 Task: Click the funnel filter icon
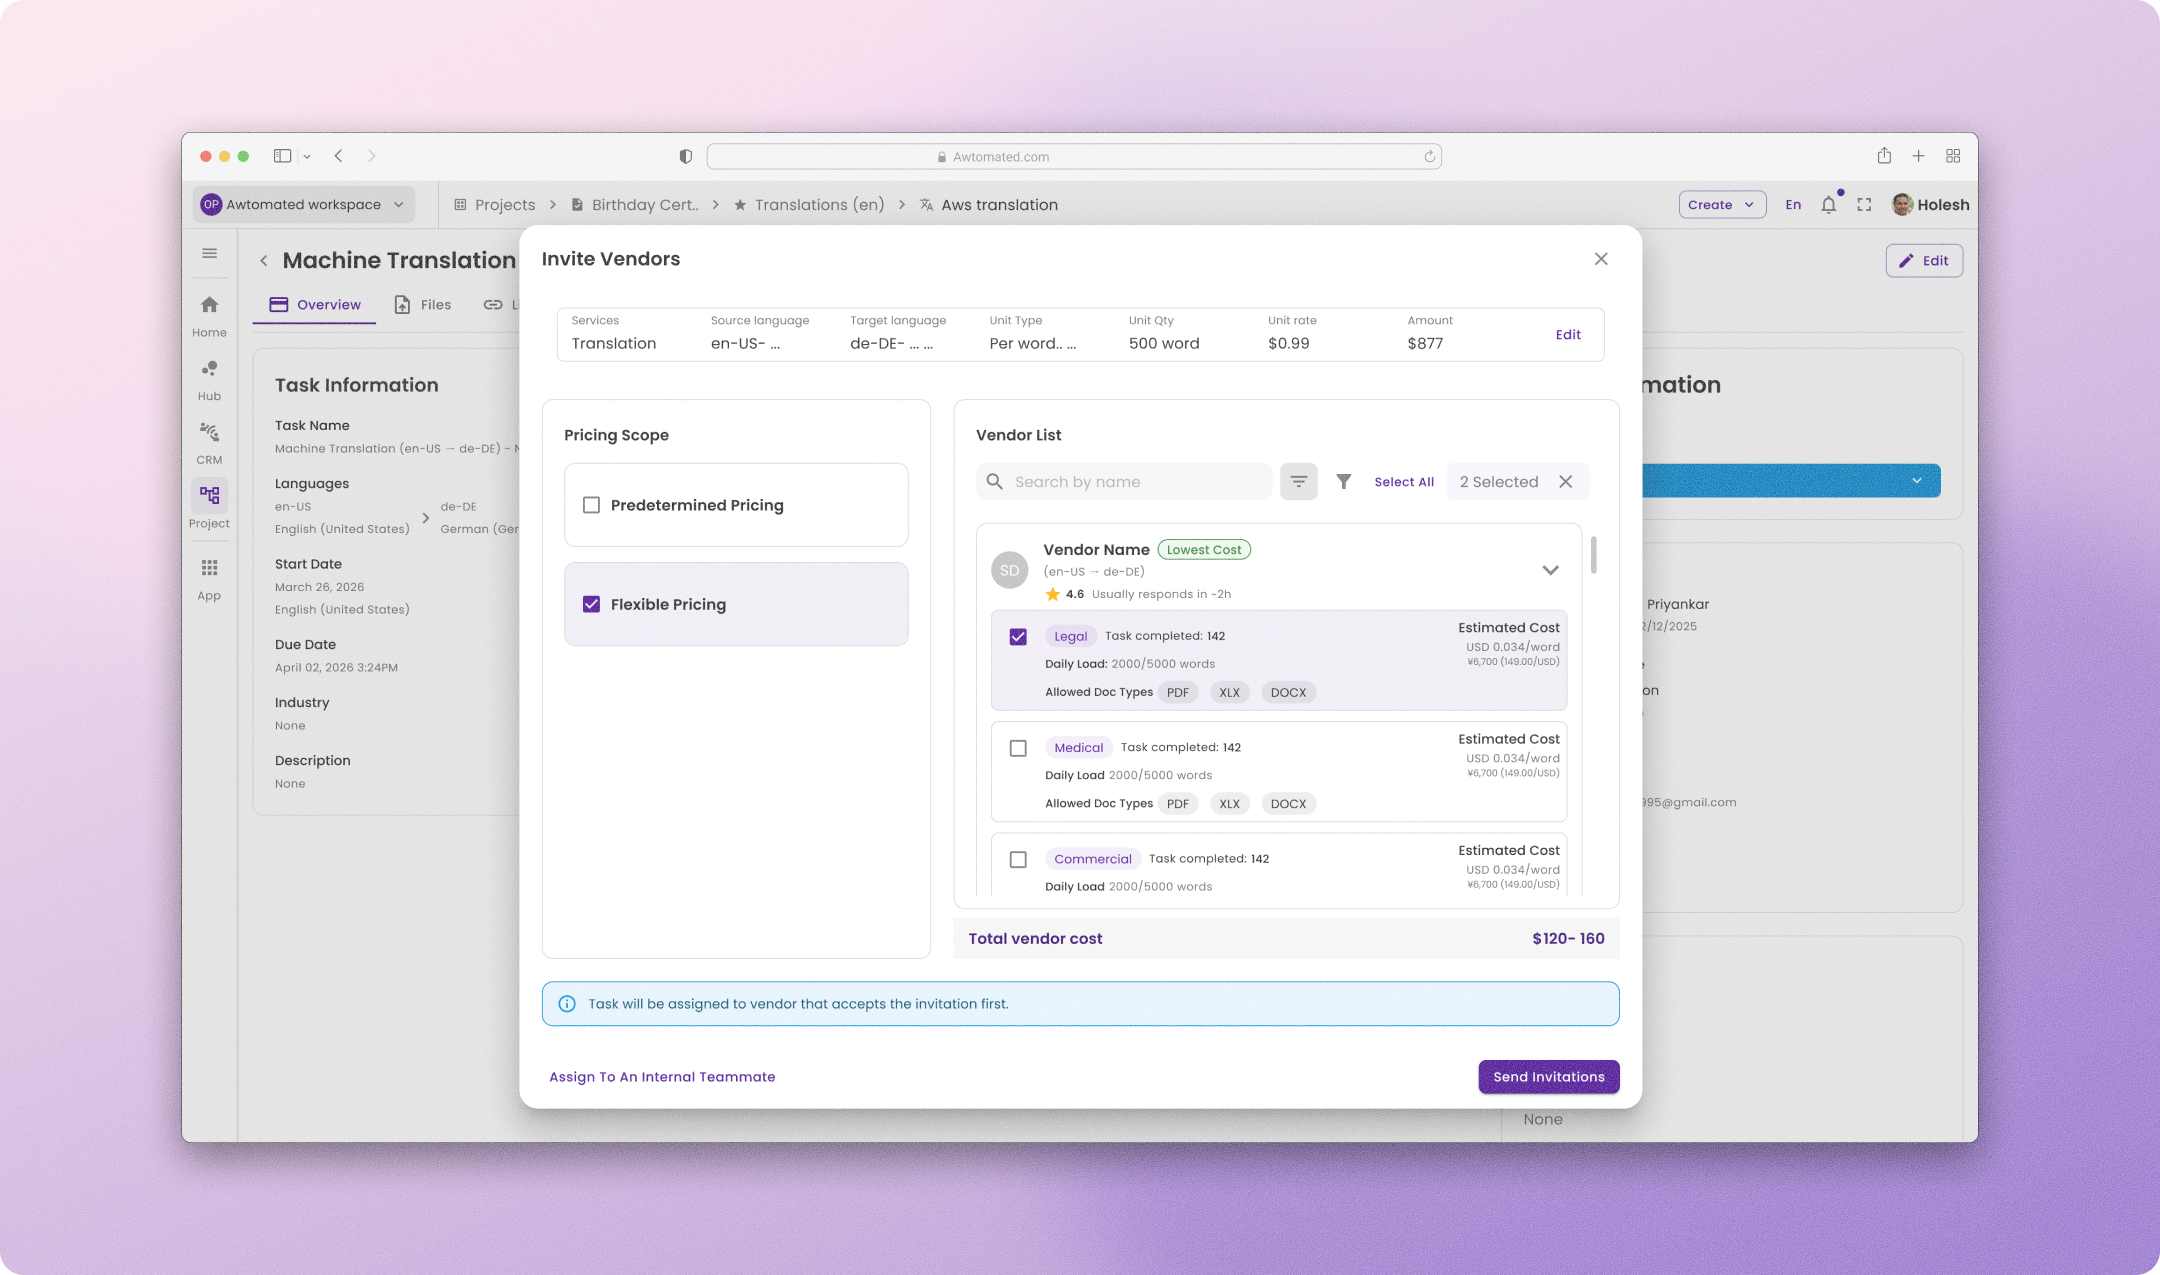click(x=1344, y=482)
